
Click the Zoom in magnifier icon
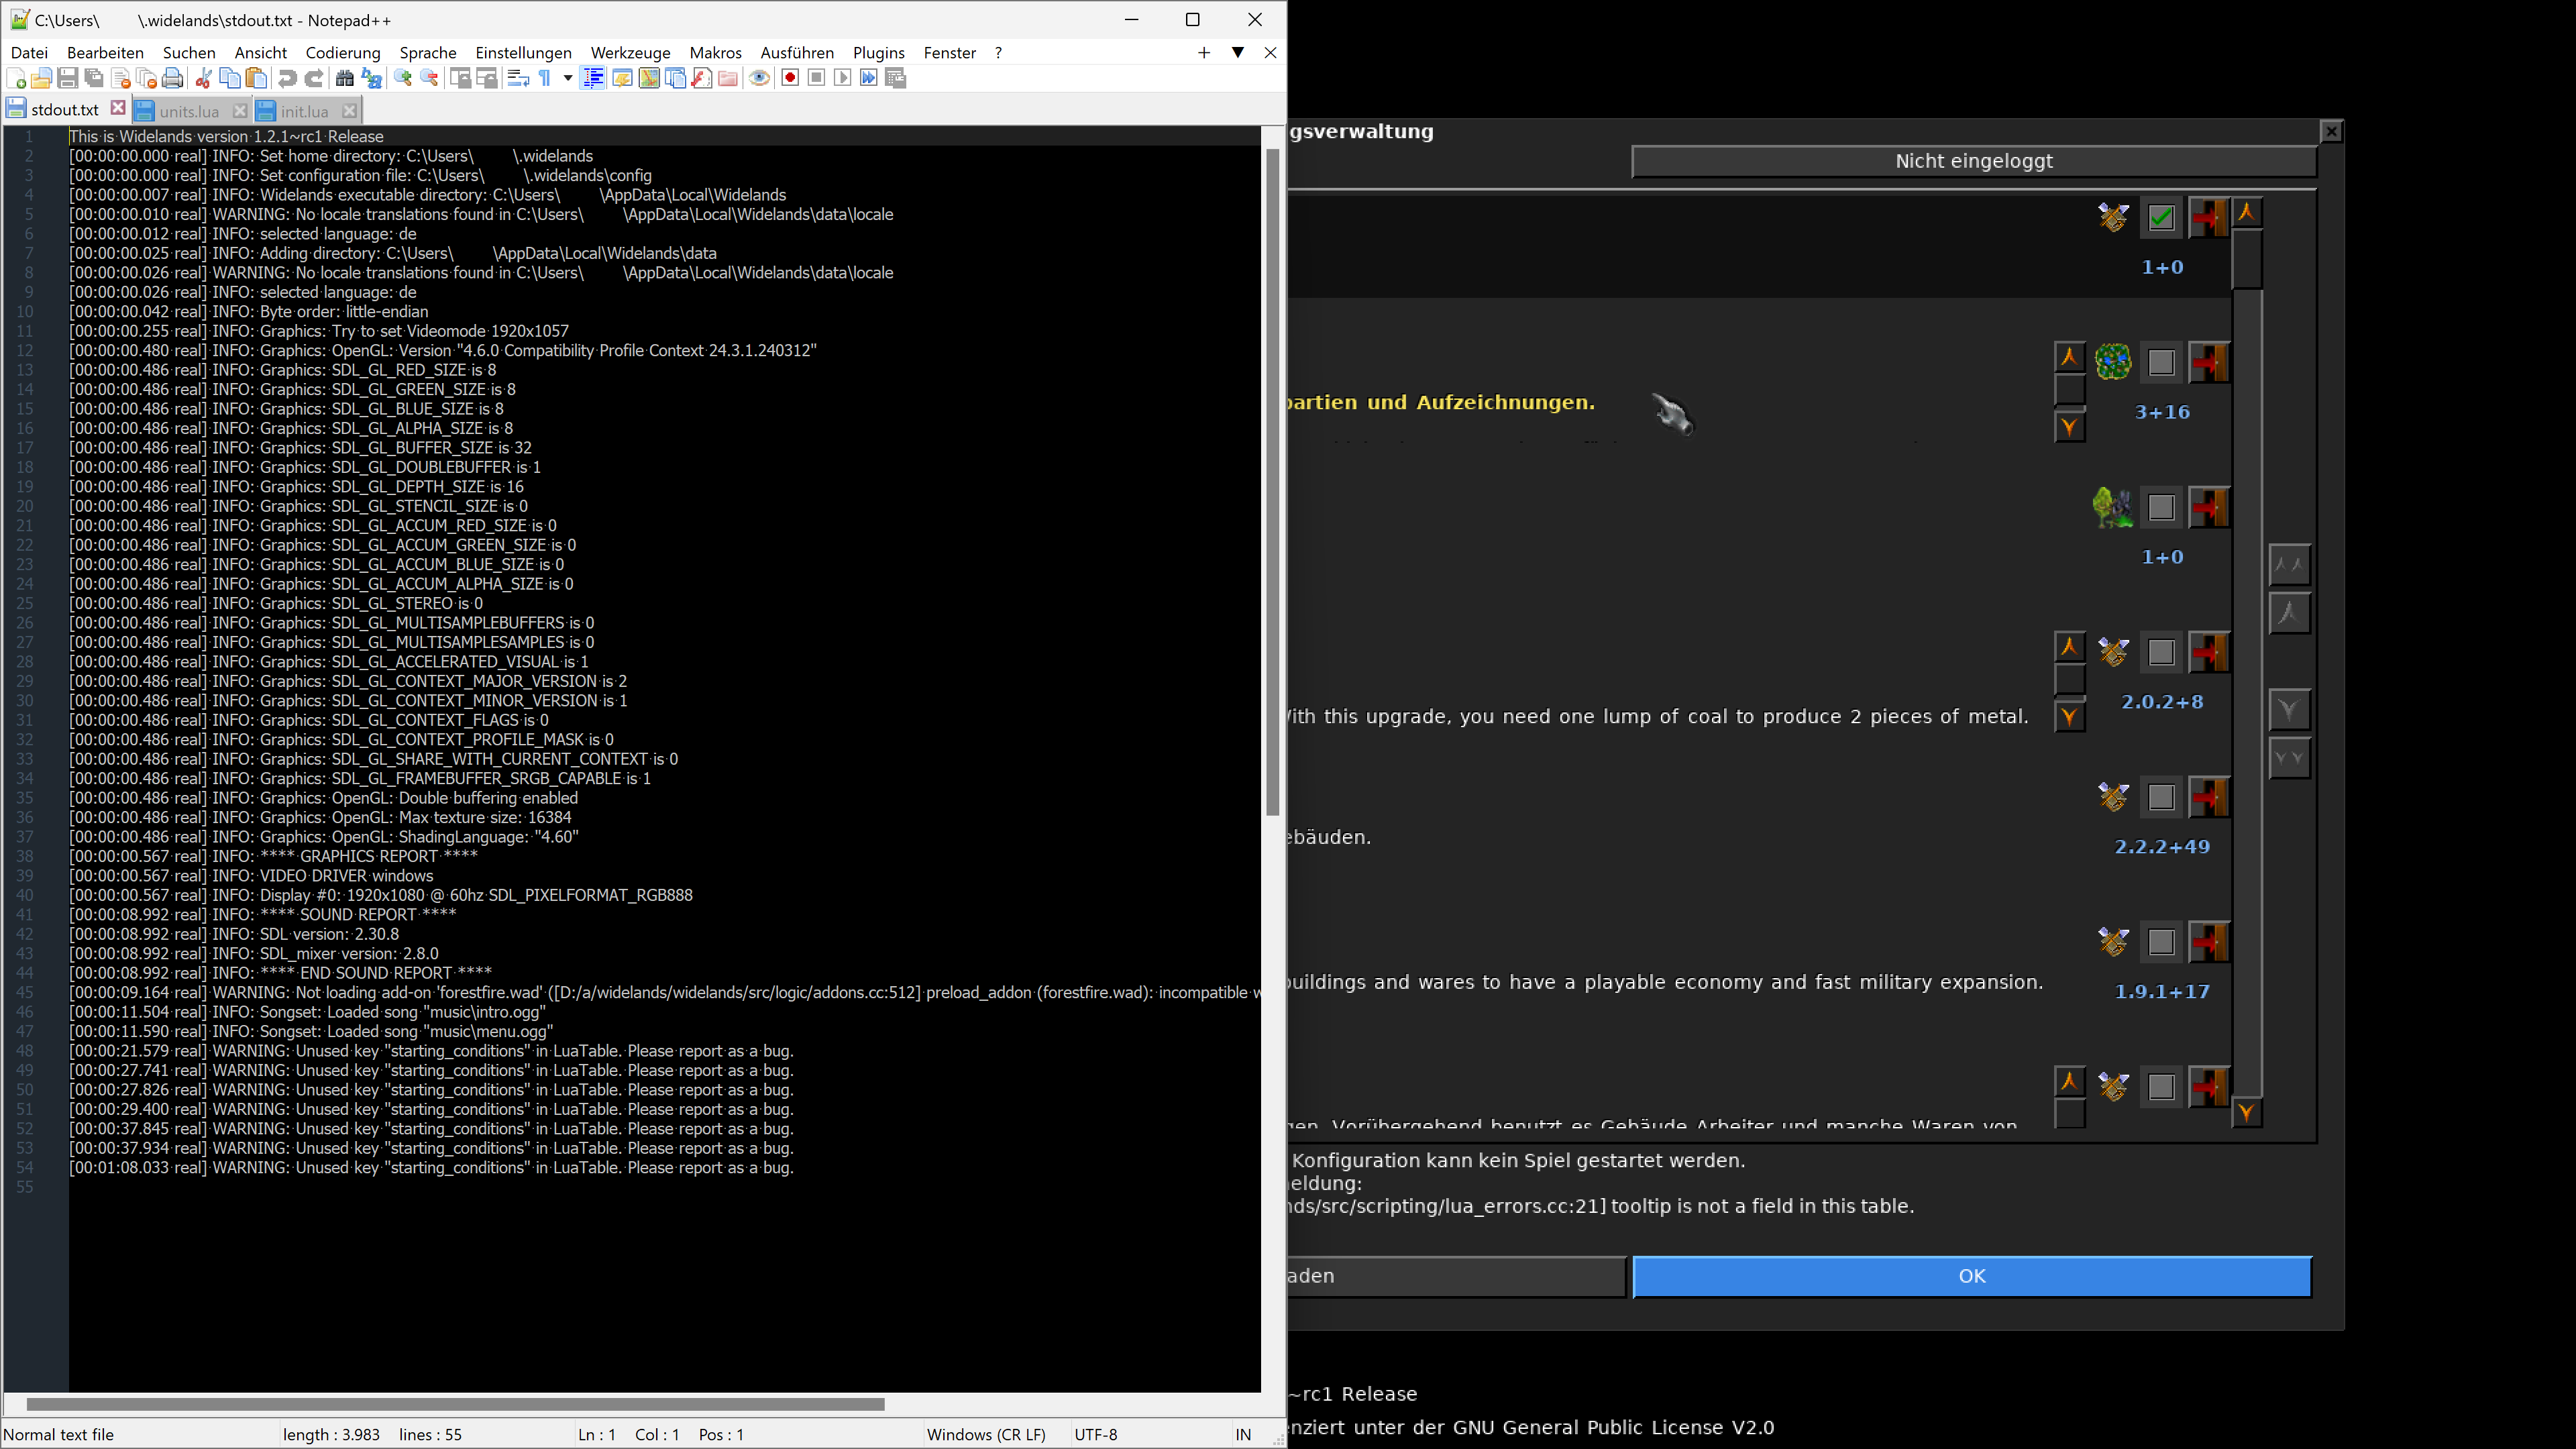pyautogui.click(x=403, y=78)
